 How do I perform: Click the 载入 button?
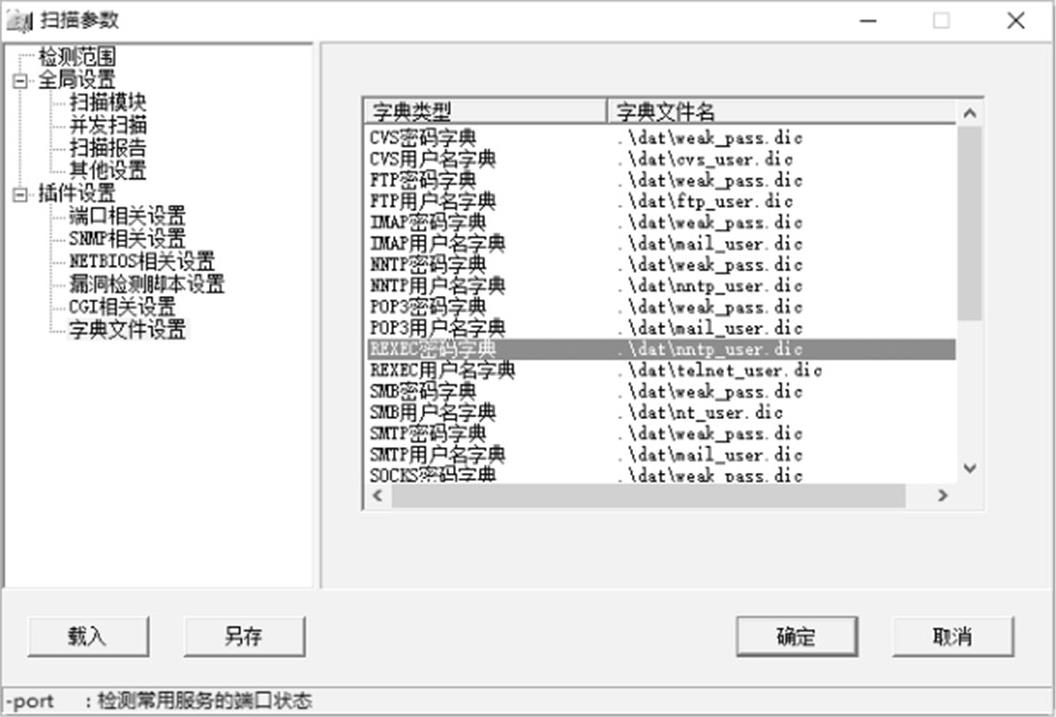[x=88, y=636]
